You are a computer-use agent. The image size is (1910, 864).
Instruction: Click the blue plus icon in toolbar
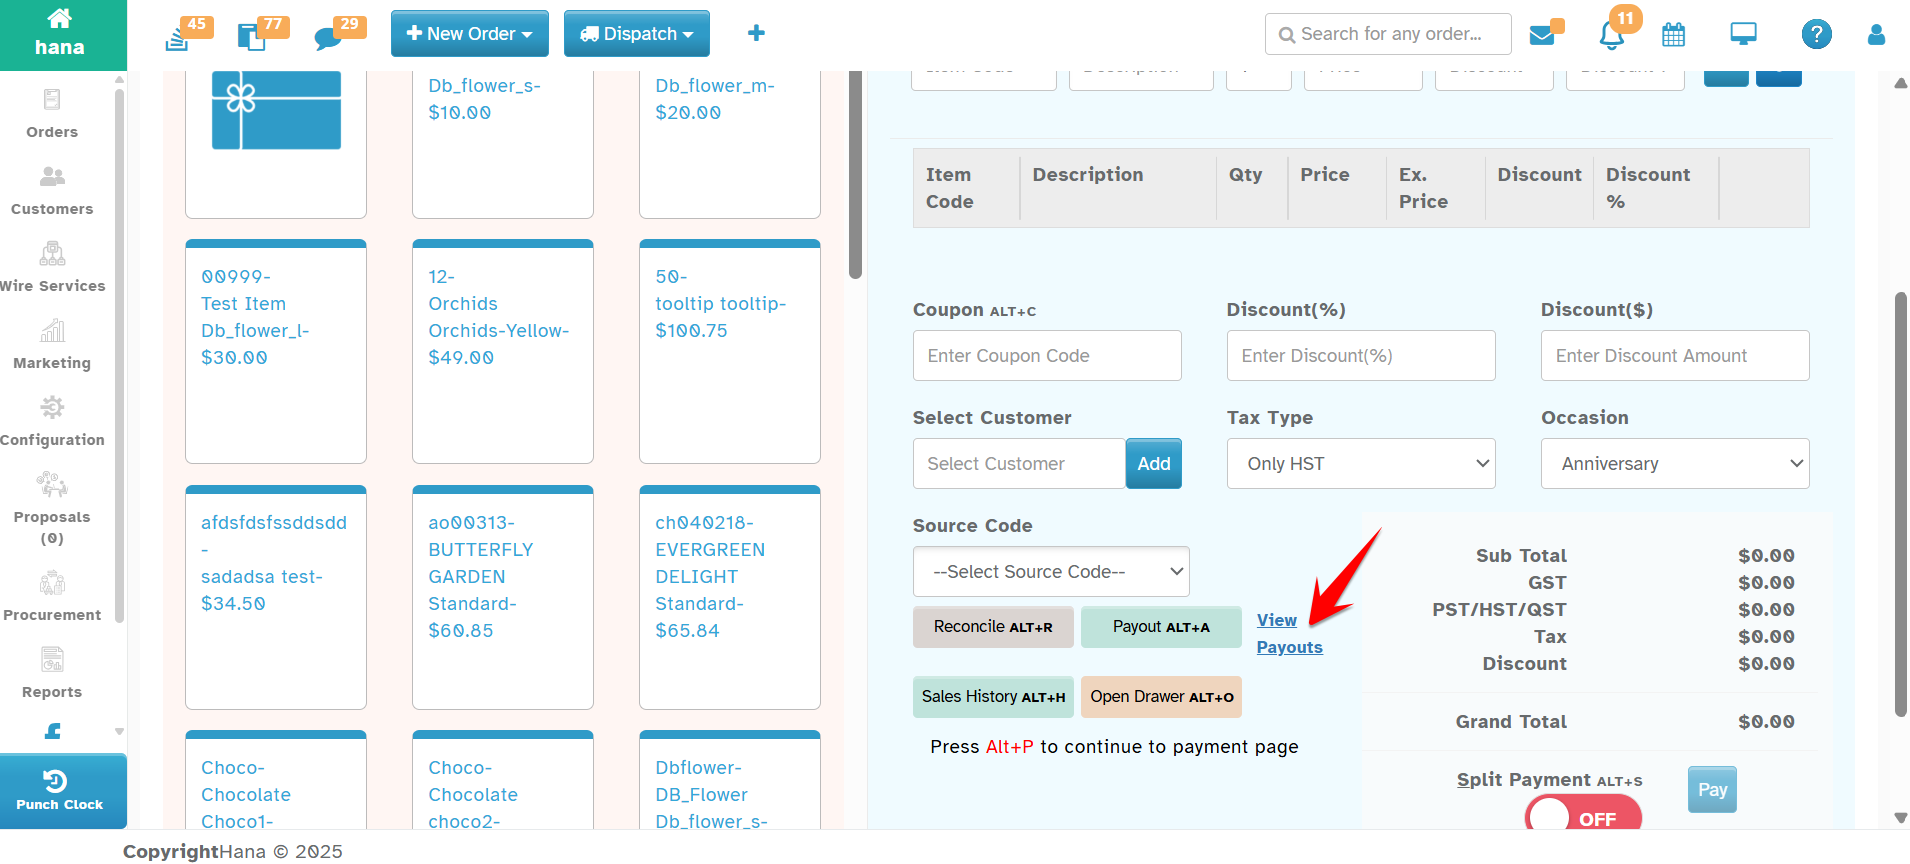click(756, 33)
